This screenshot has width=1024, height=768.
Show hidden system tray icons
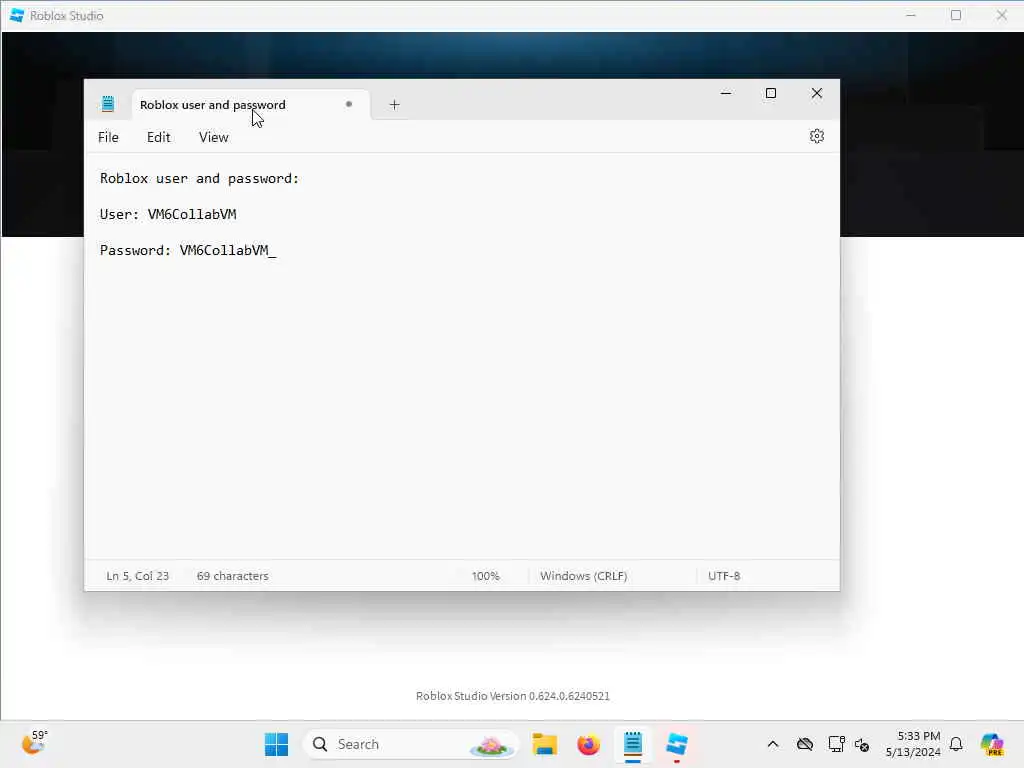coord(773,744)
